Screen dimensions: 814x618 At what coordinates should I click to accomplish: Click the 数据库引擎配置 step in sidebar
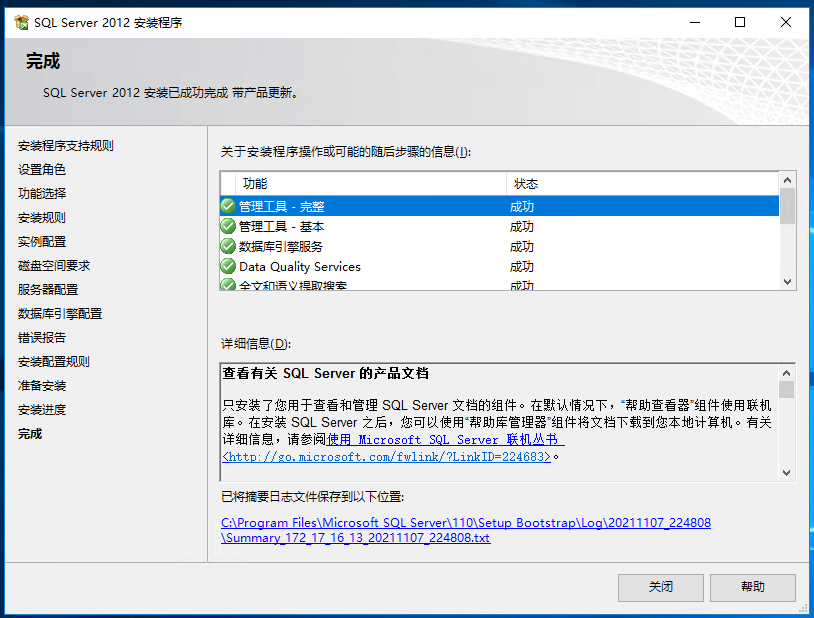[60, 313]
